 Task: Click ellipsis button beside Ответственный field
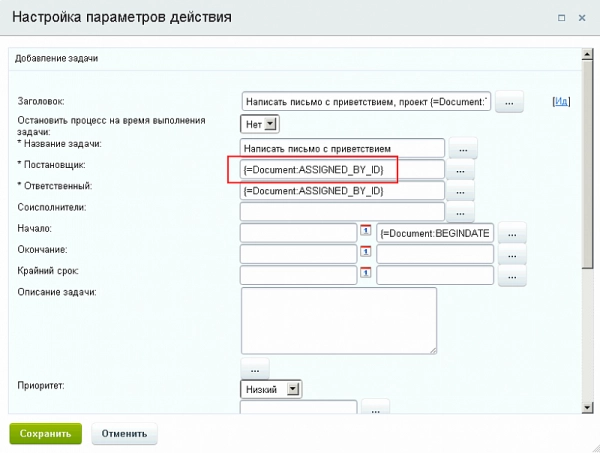click(459, 191)
